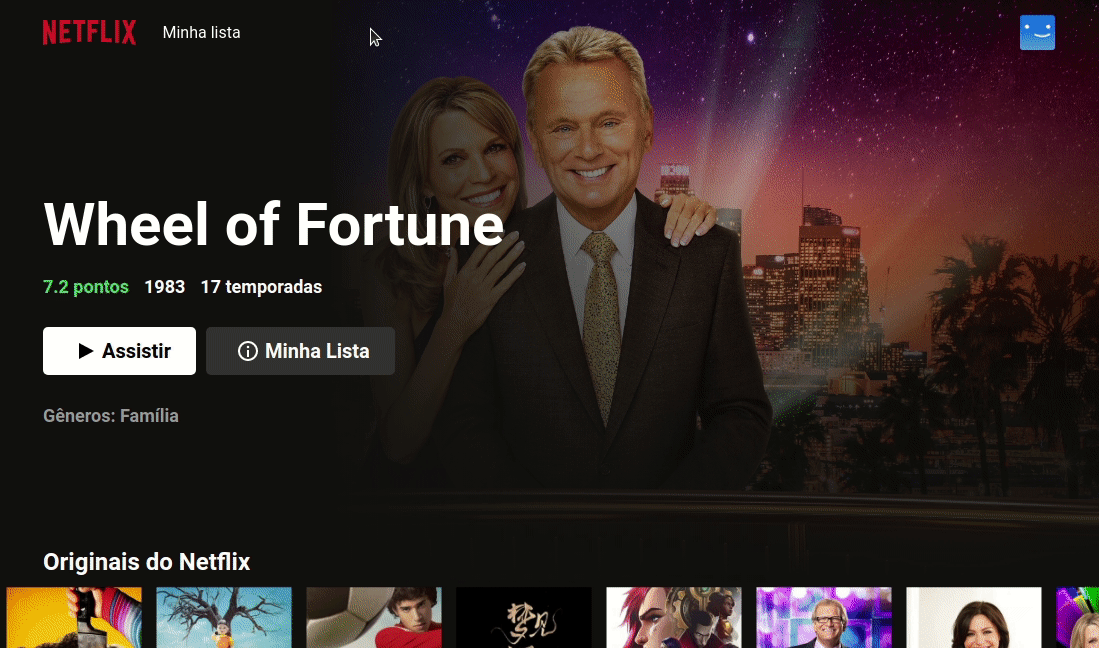Open the black thumbnail with Chinese calligraphy
The image size is (1099, 648).
524,618
